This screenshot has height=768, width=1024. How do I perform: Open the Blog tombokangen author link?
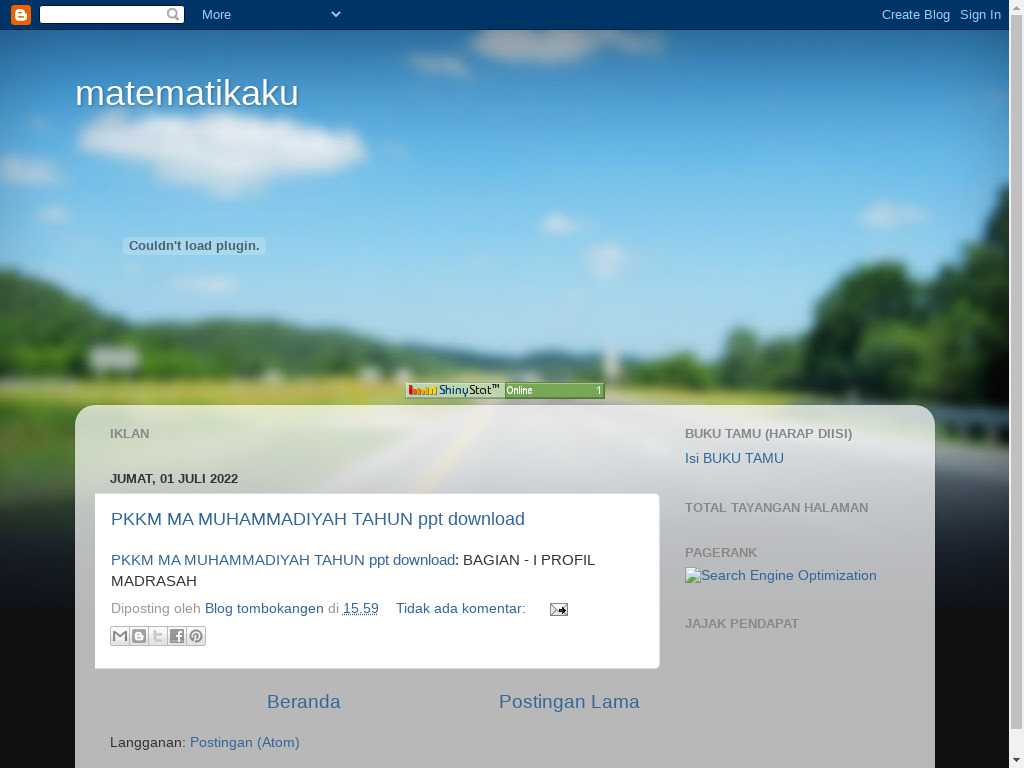264,609
